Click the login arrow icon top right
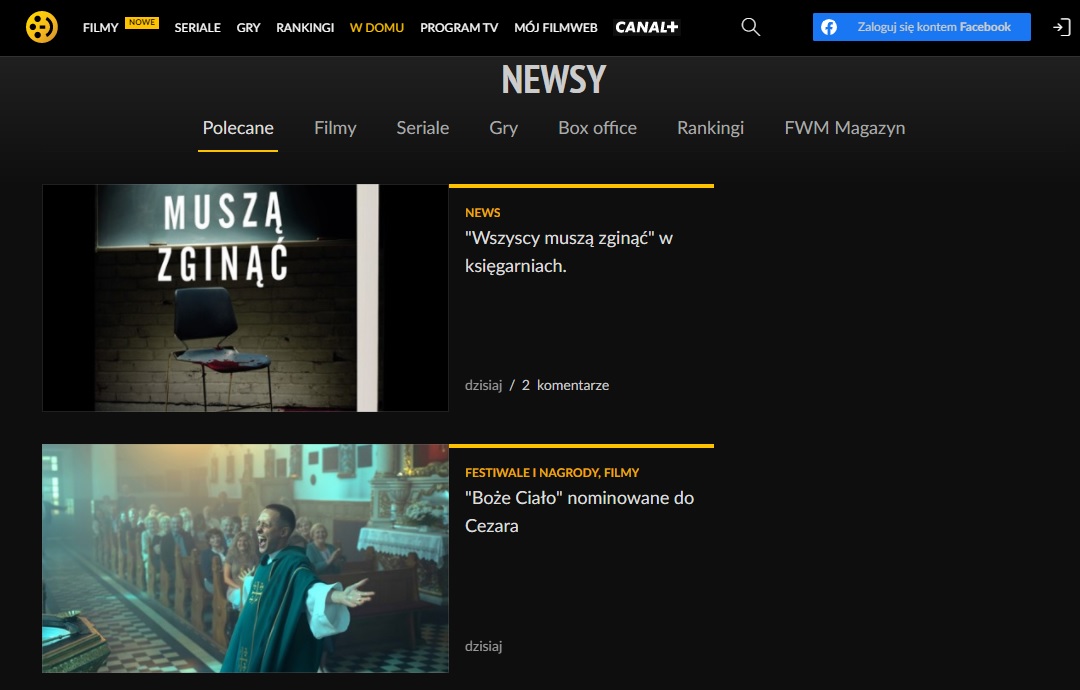Viewport: 1080px width, 690px height. (x=1060, y=27)
